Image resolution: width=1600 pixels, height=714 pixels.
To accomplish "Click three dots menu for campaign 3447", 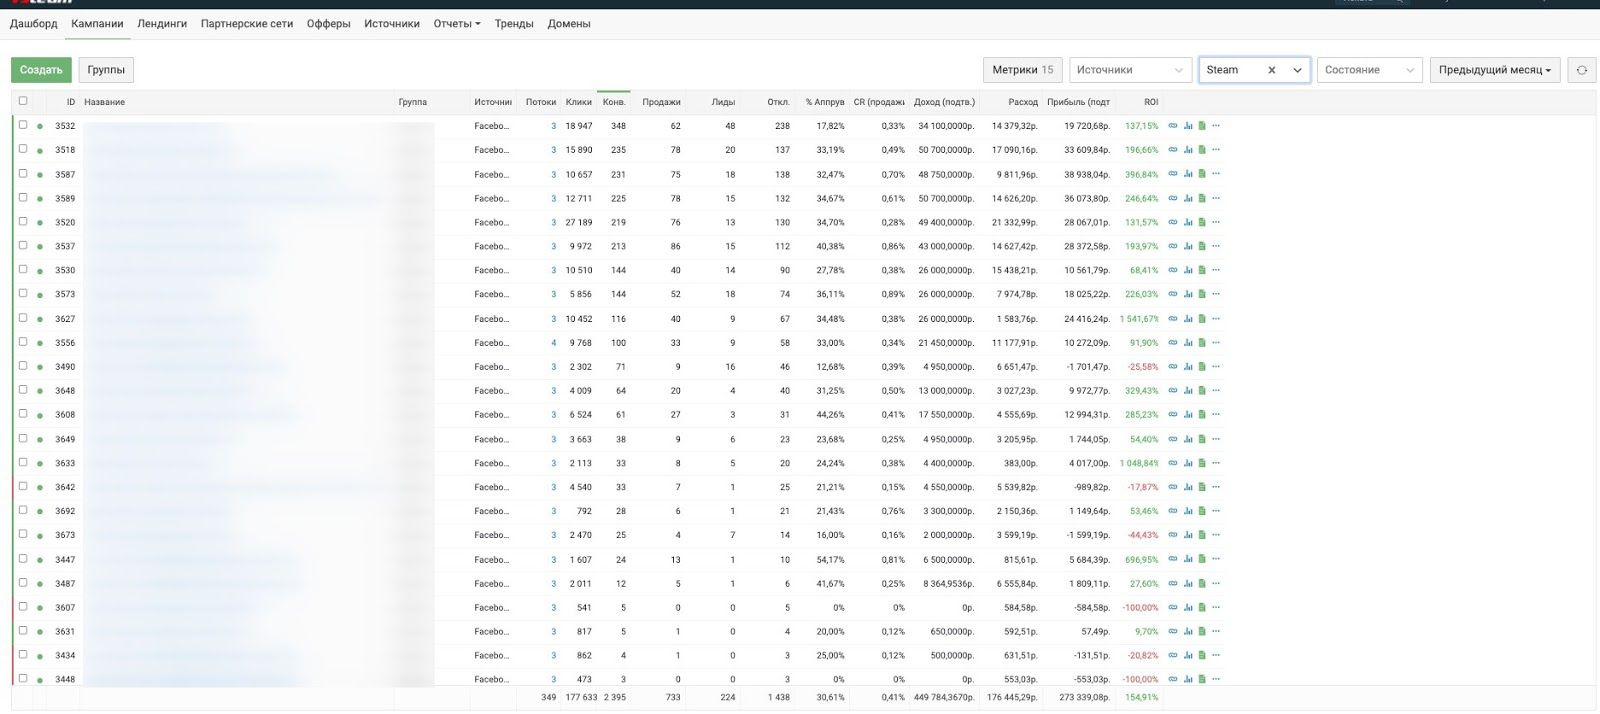I will coord(1216,559).
